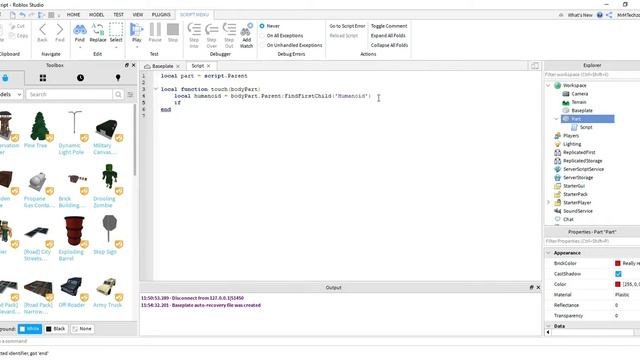Viewport: 640px width, 360px height.
Task: Open the Toolbox Marketplace tab icon
Action: (5, 78)
